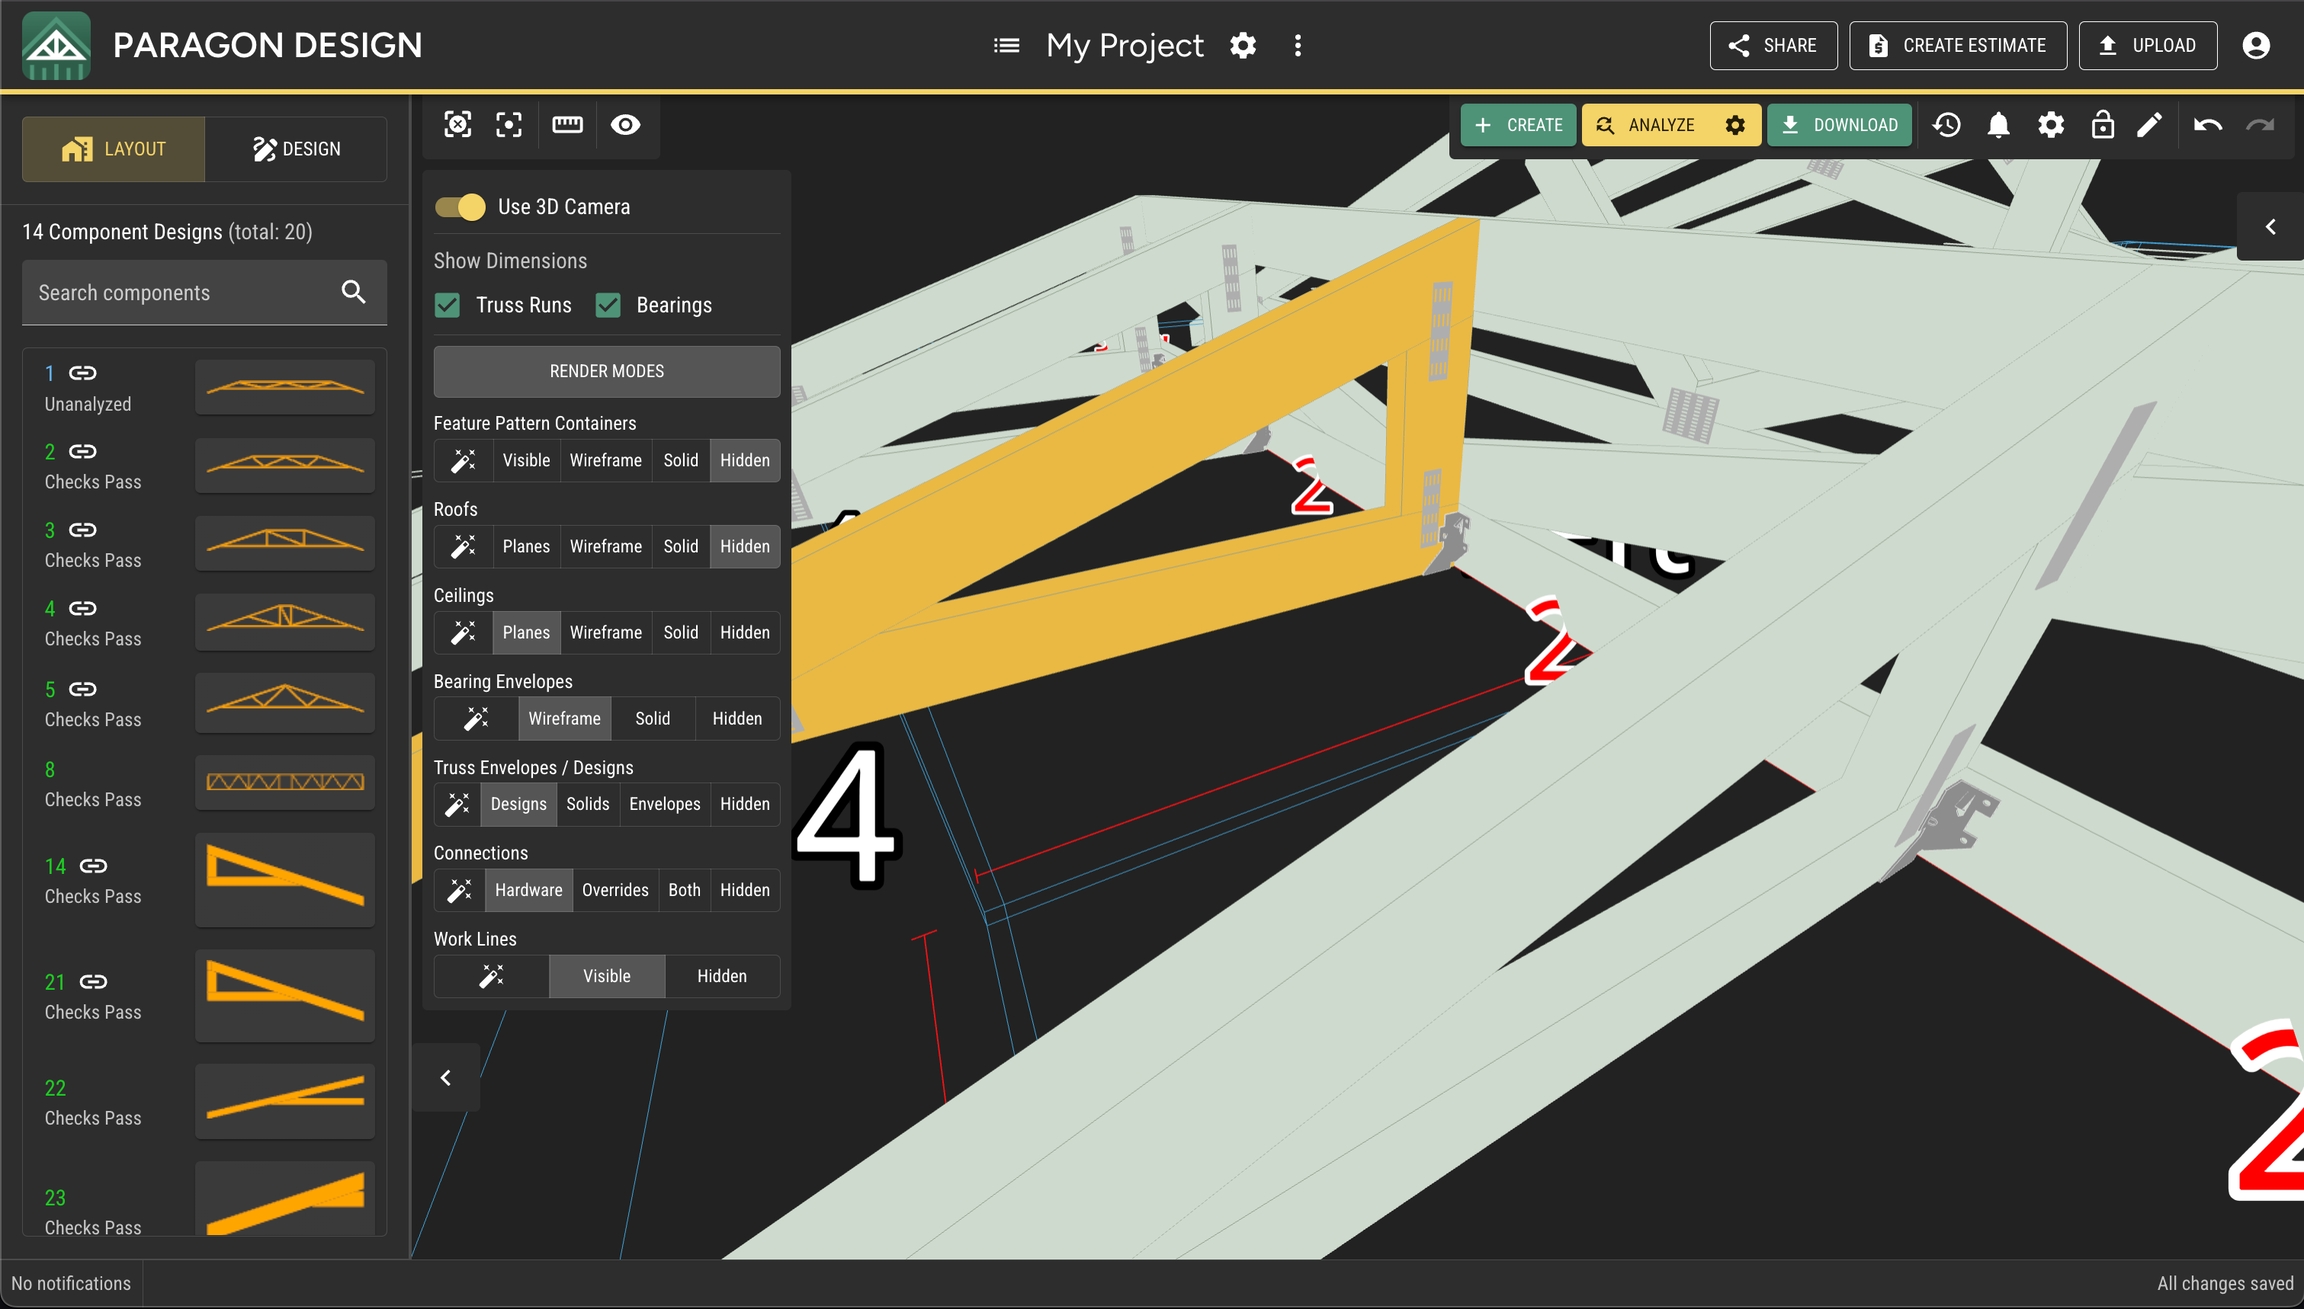Image resolution: width=2304 pixels, height=1309 pixels.
Task: Select the measure ruler tool
Action: [x=567, y=125]
